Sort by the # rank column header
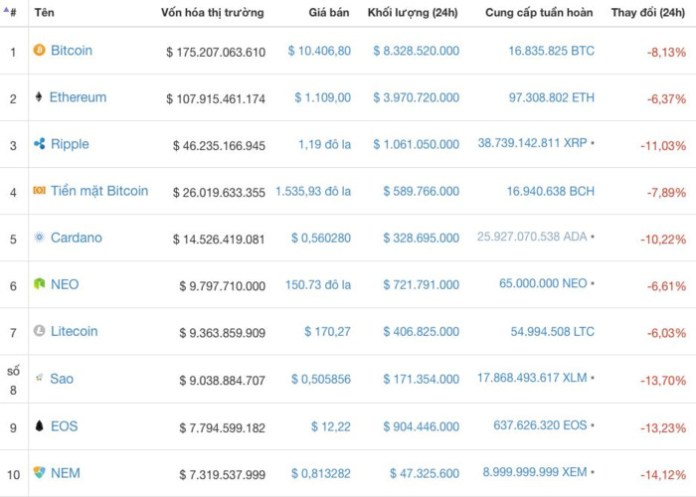This screenshot has height=497, width=696. click(11, 13)
